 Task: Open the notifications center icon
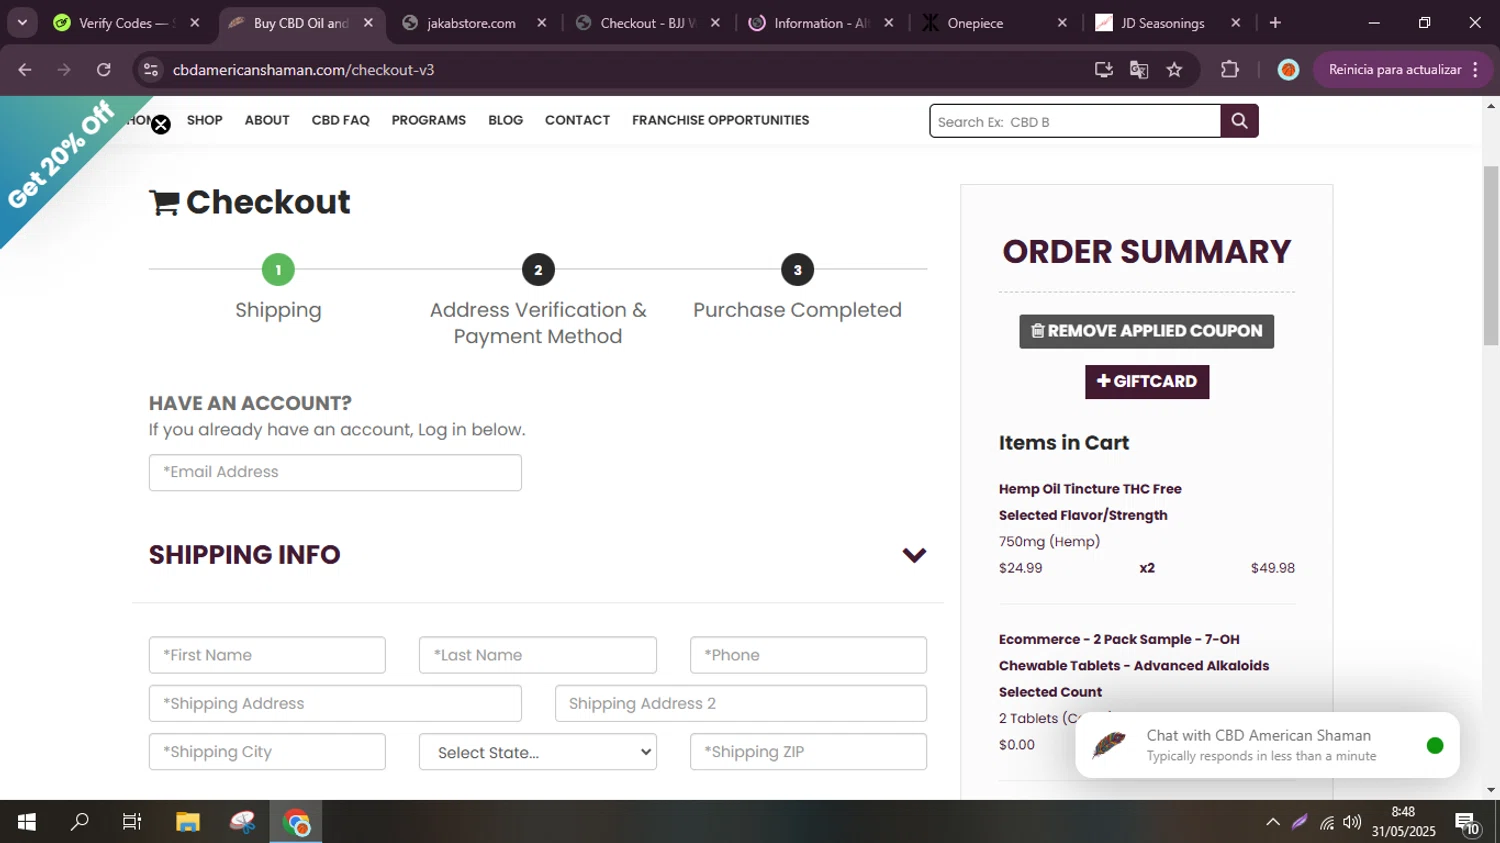[x=1467, y=823]
